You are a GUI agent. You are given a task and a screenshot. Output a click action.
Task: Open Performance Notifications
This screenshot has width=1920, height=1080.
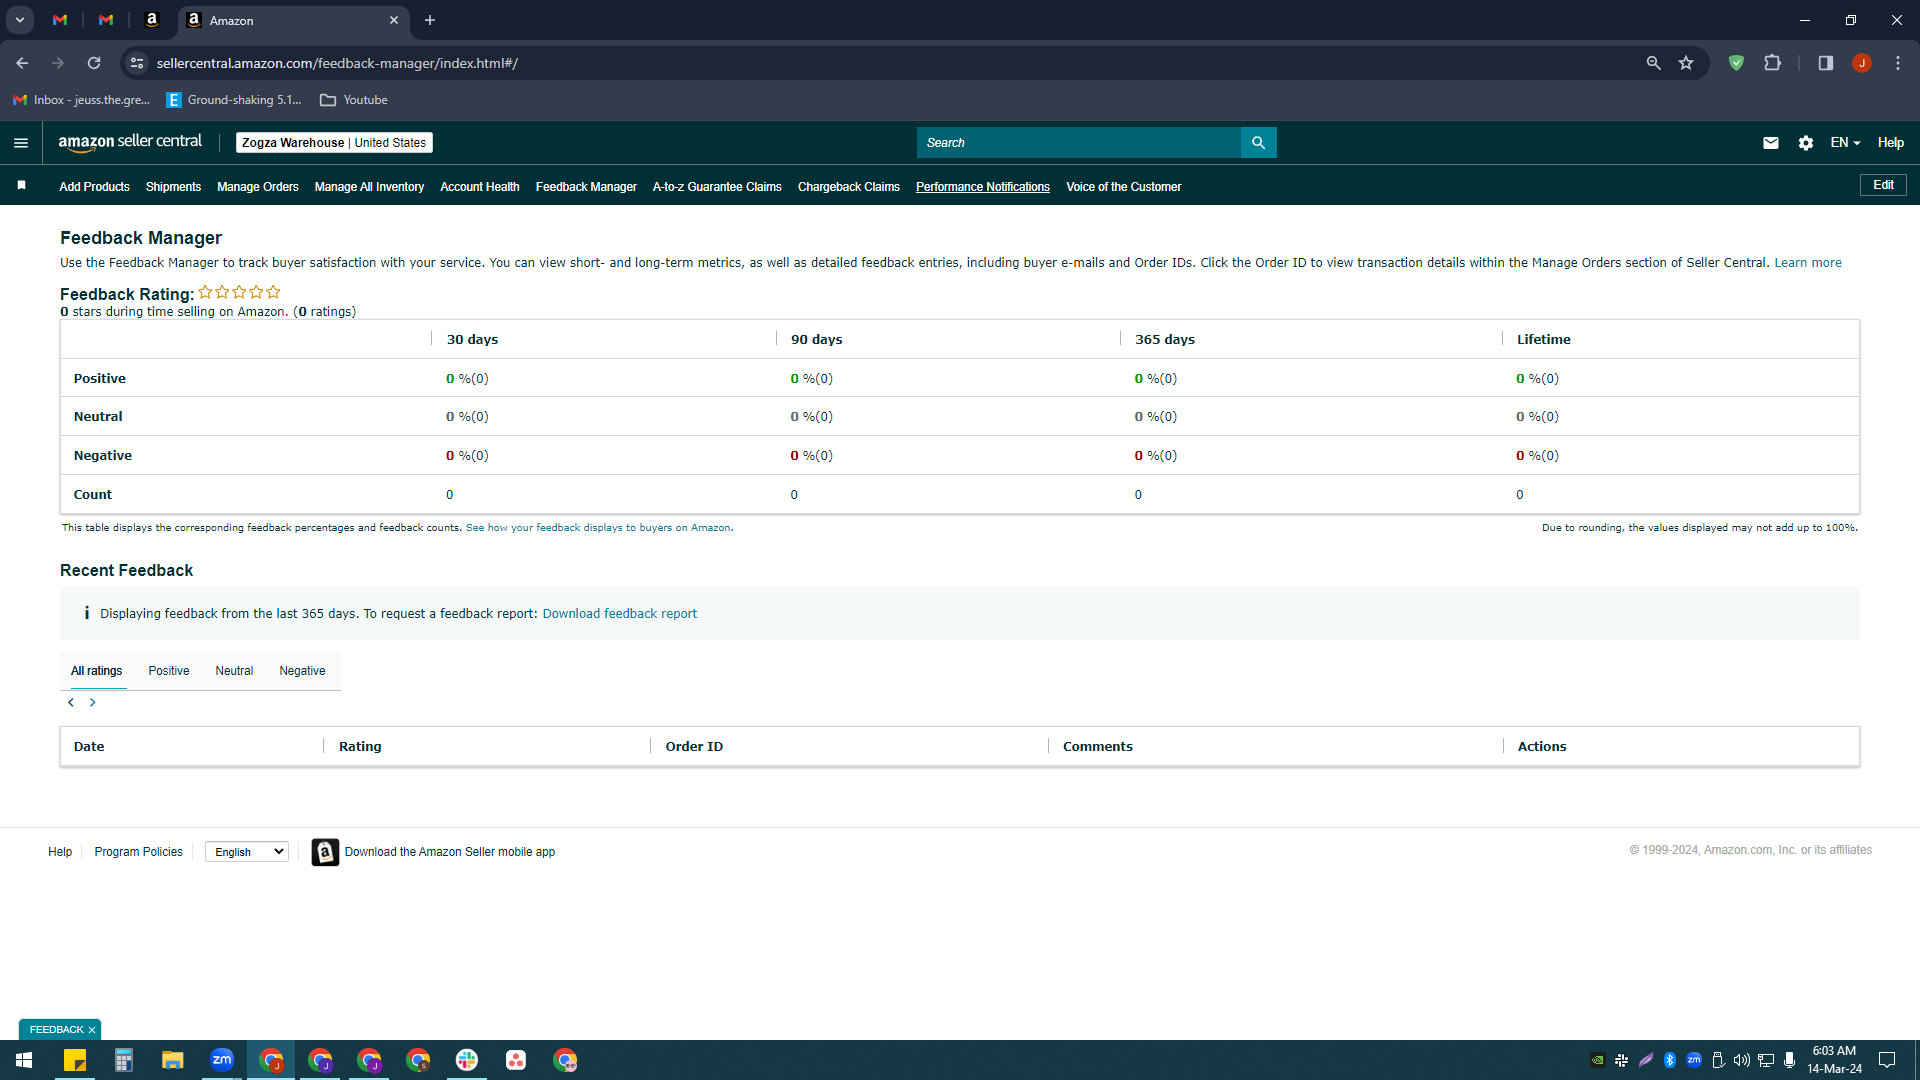pyautogui.click(x=983, y=187)
